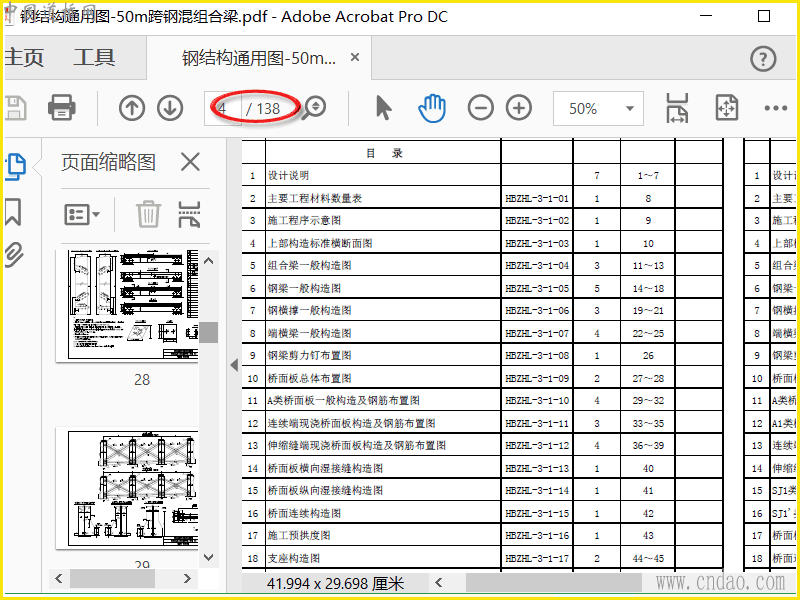
Task: Click the 页面缩略图 panel title
Action: pos(108,162)
